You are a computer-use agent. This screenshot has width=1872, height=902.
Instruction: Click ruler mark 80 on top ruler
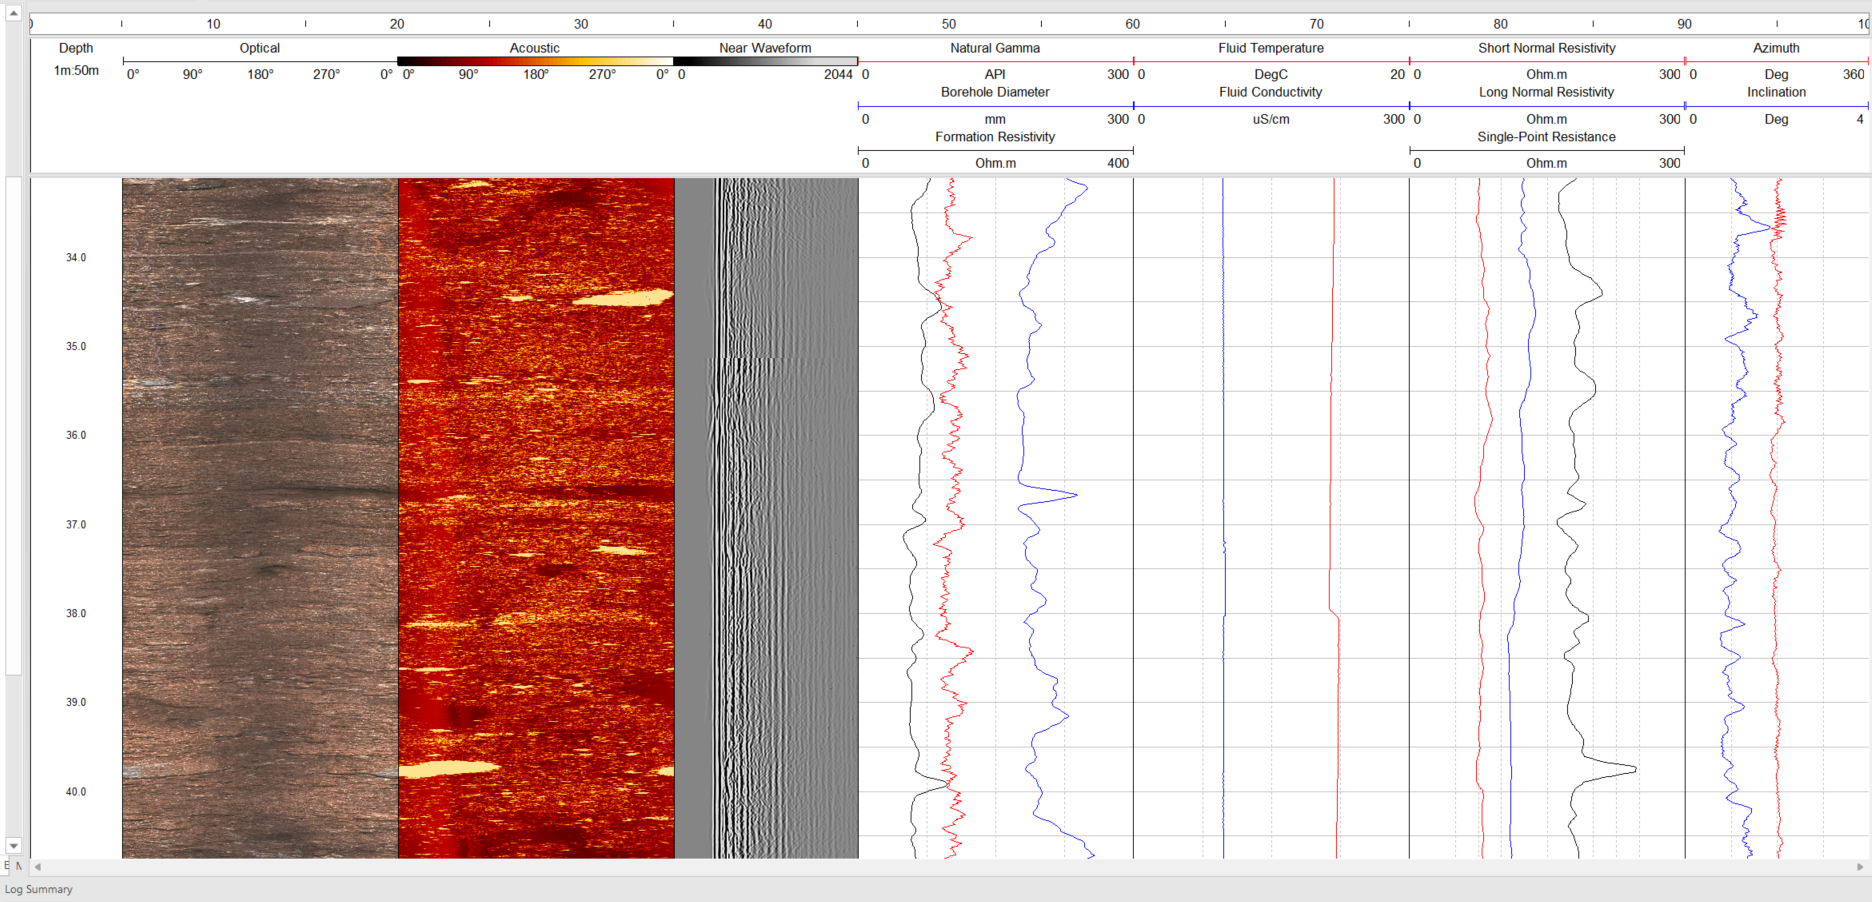(x=1501, y=24)
